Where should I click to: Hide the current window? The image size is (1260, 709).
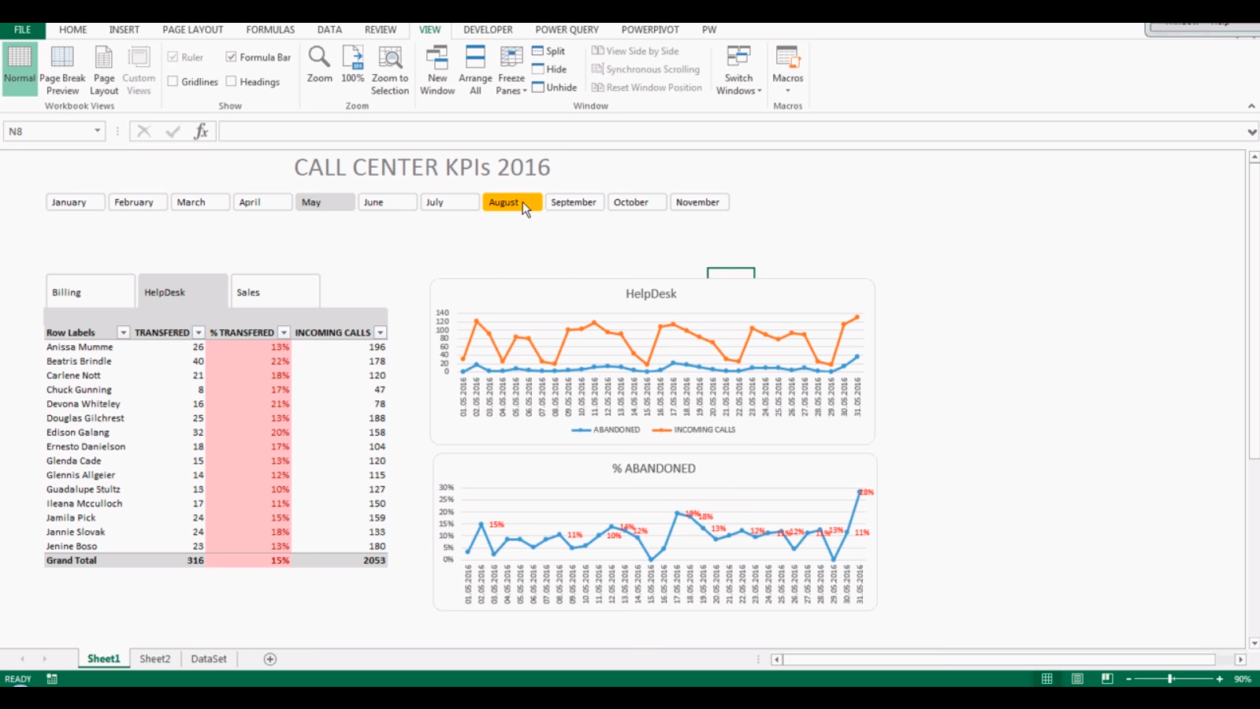point(549,69)
